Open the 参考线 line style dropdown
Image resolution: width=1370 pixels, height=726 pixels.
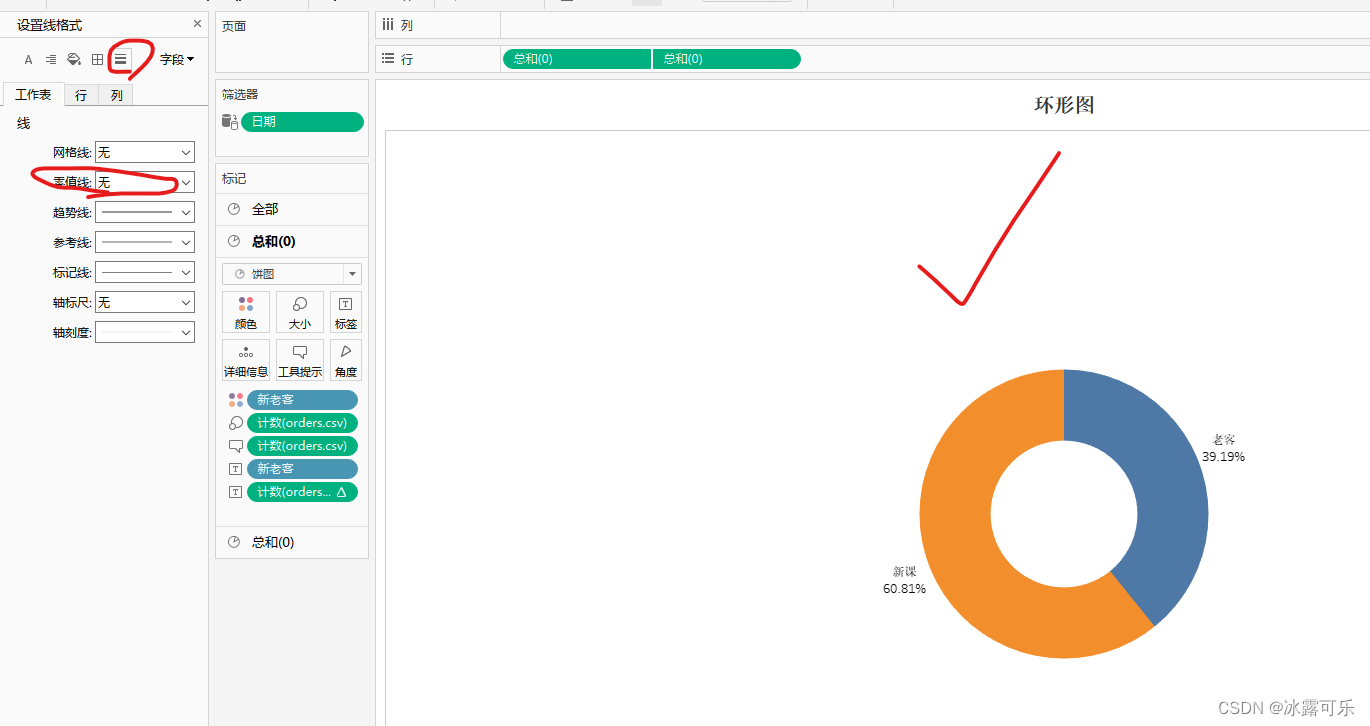[x=145, y=242]
